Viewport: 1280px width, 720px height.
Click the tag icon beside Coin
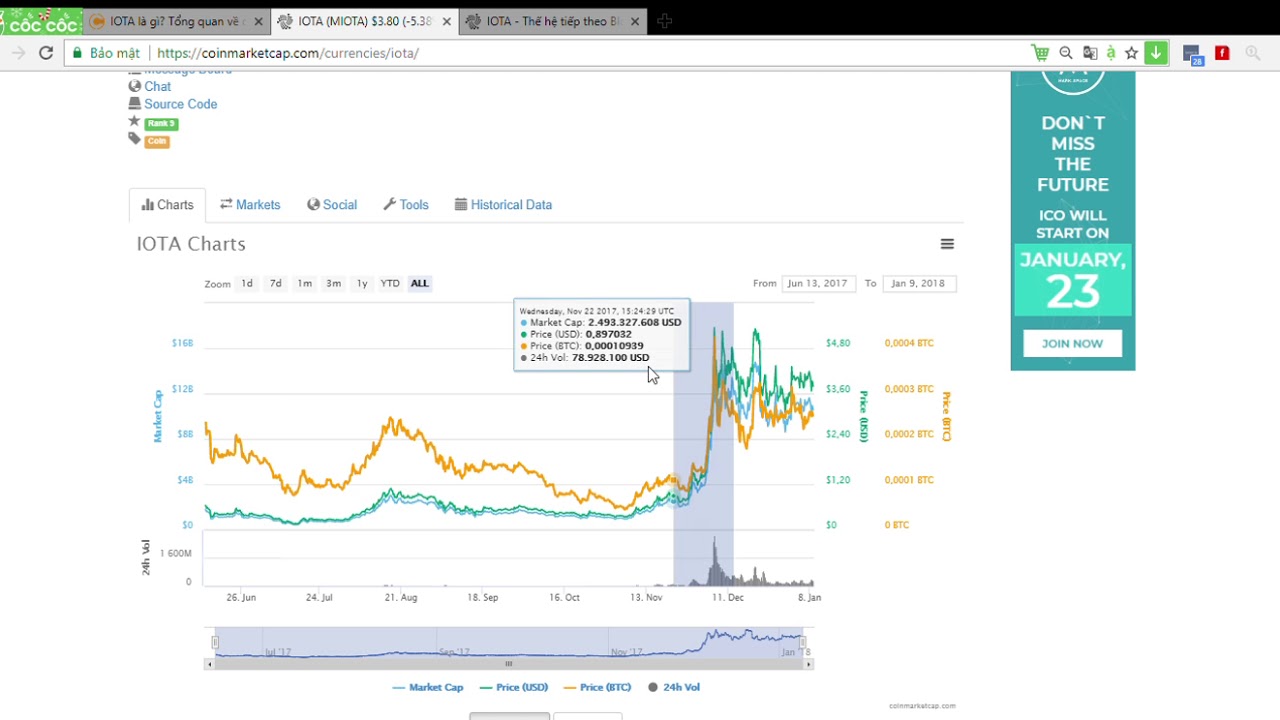click(x=134, y=139)
